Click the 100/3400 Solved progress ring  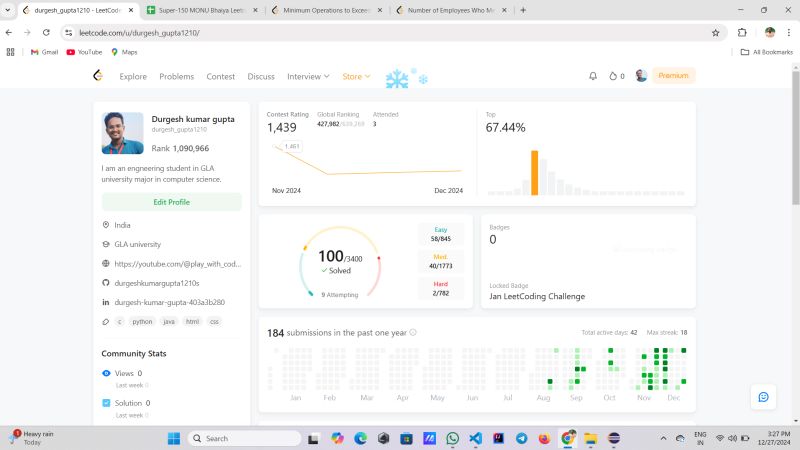[340, 261]
